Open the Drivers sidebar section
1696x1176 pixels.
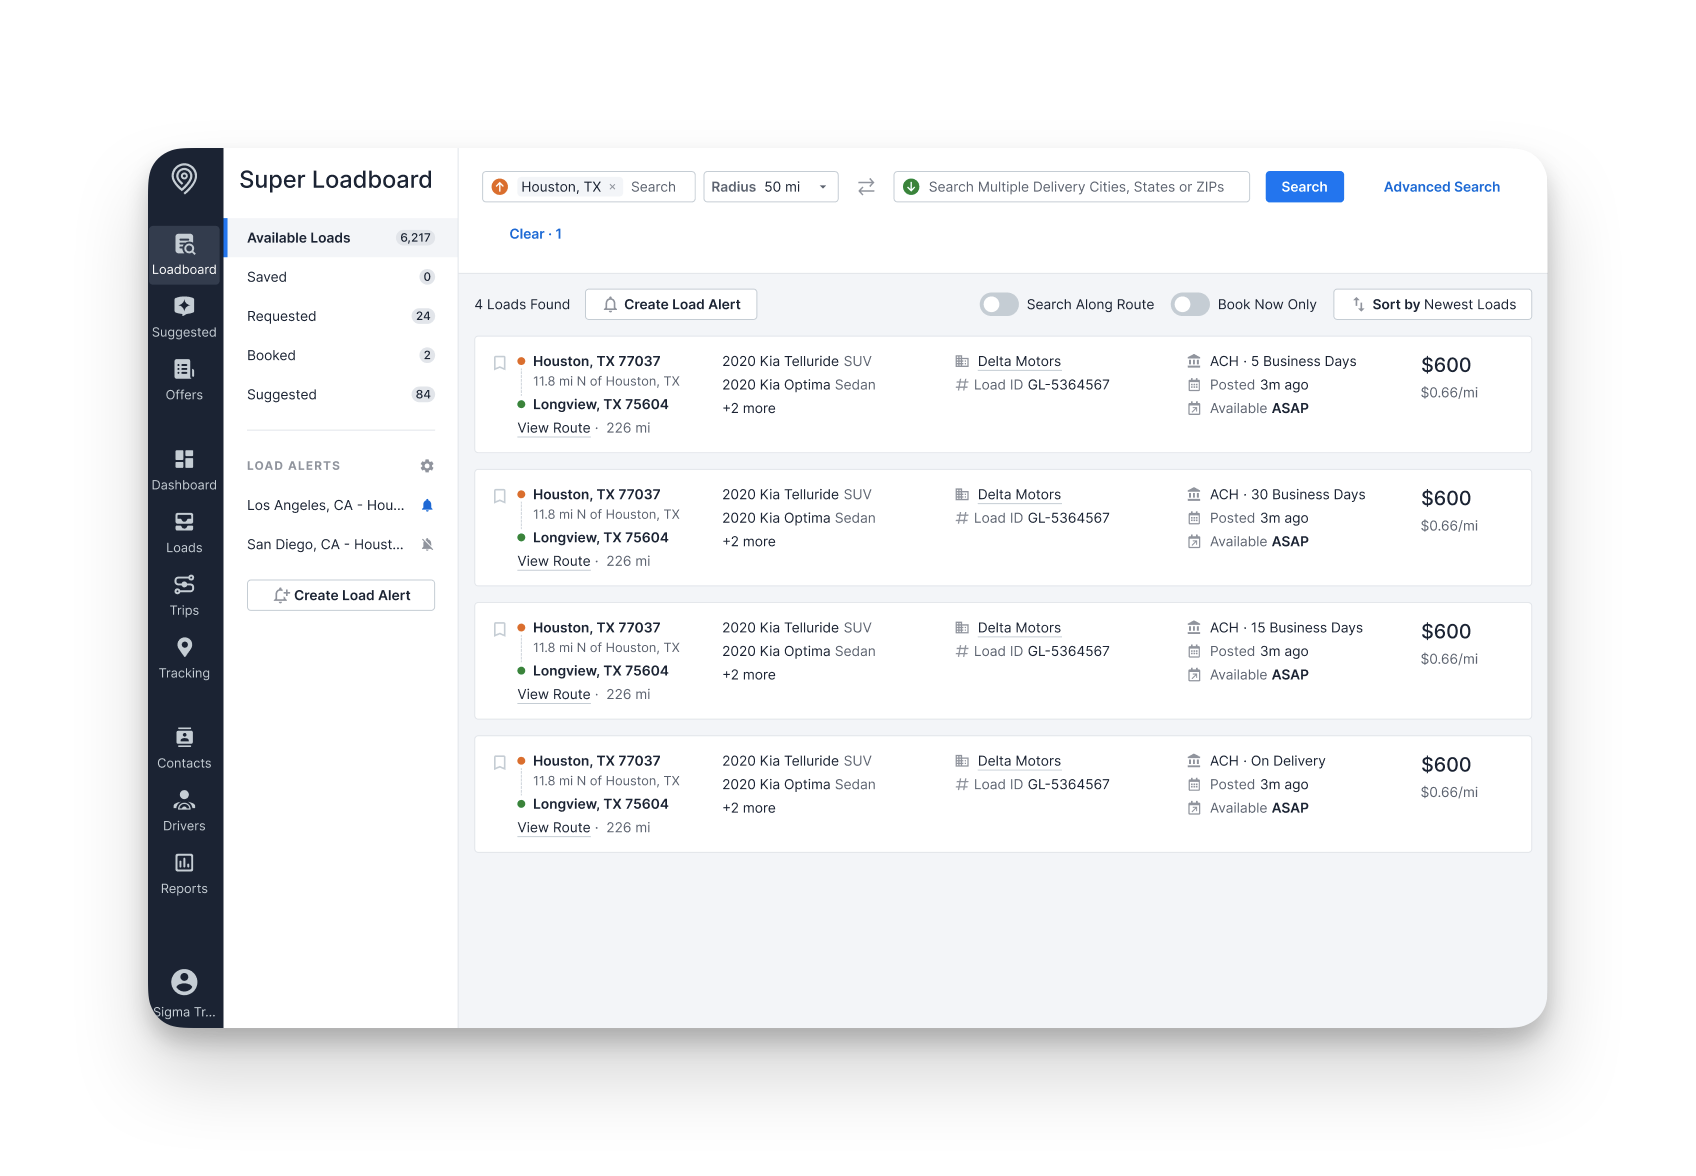[x=184, y=811]
